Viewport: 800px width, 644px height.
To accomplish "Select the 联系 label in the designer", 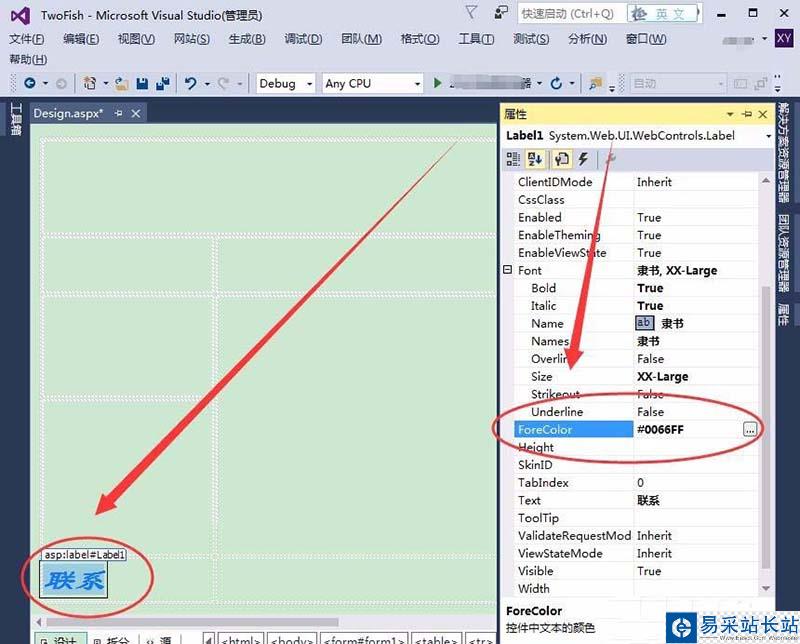I will tap(74, 580).
